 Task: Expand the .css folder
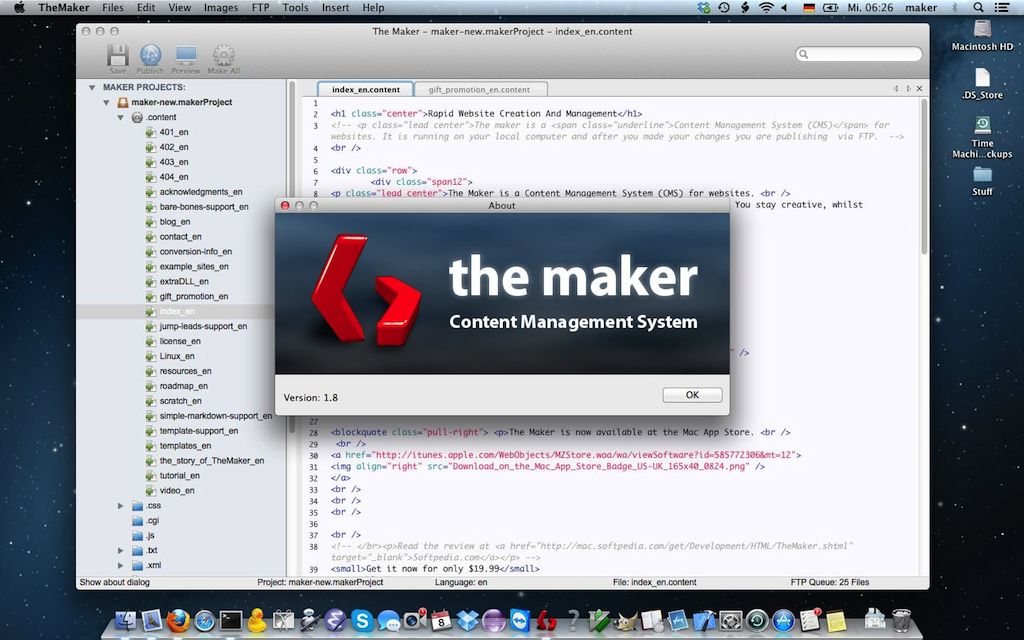point(121,505)
